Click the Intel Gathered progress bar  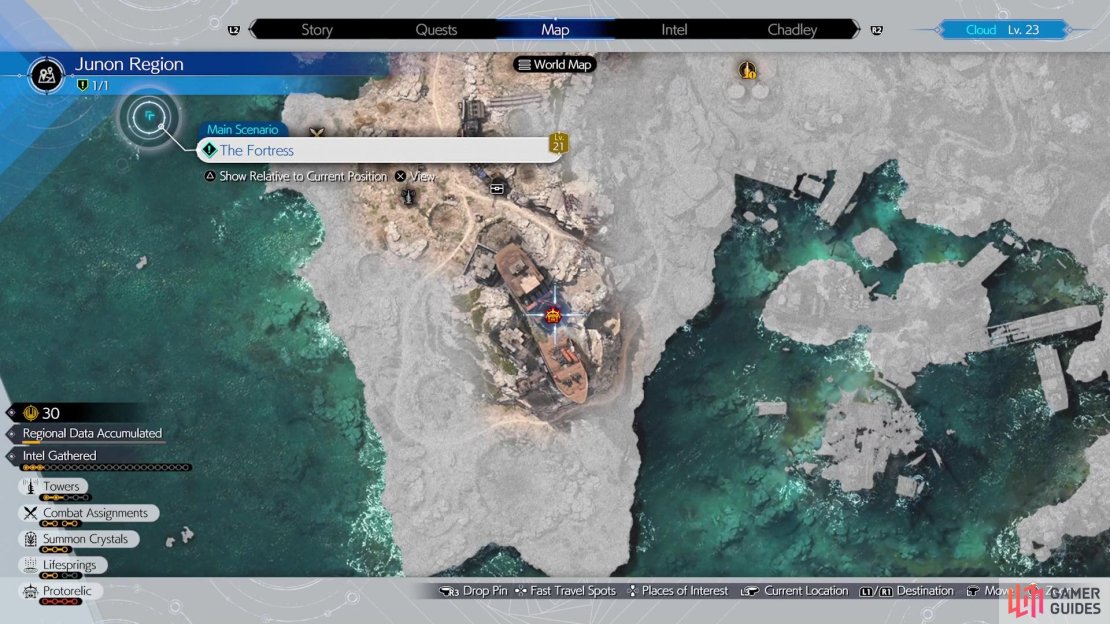pyautogui.click(x=106, y=467)
